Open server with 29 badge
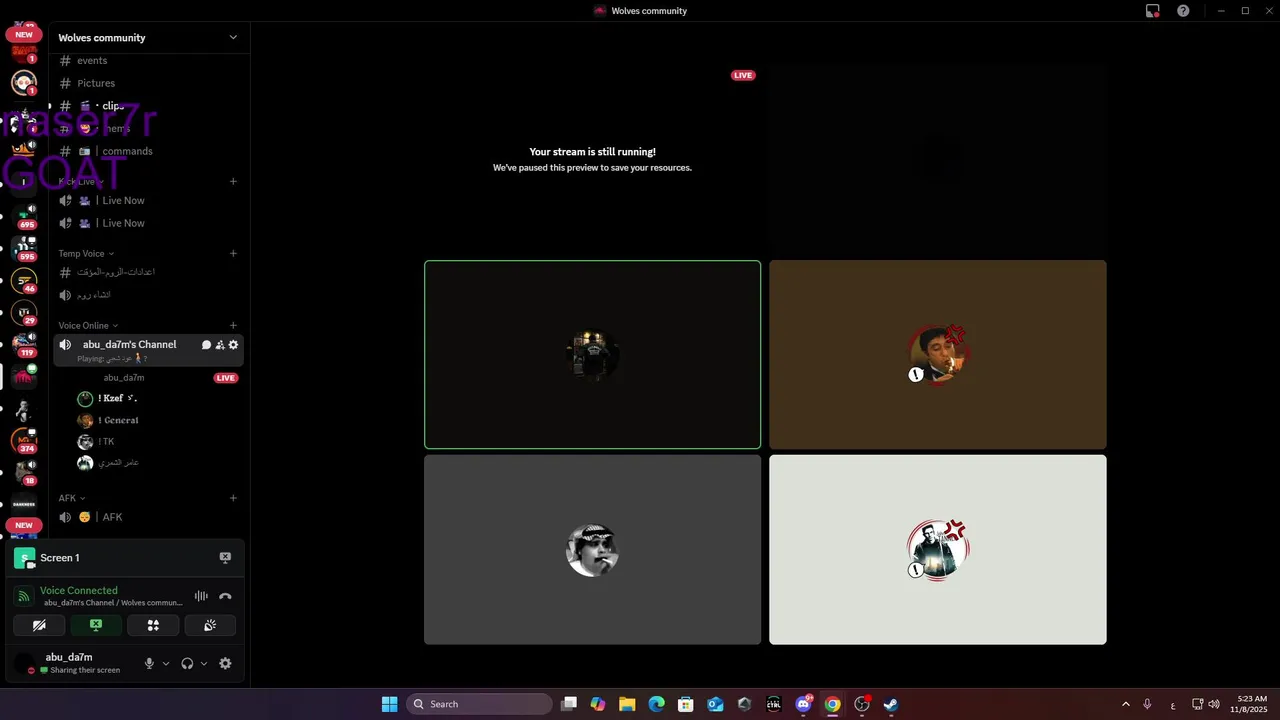 pos(24,313)
